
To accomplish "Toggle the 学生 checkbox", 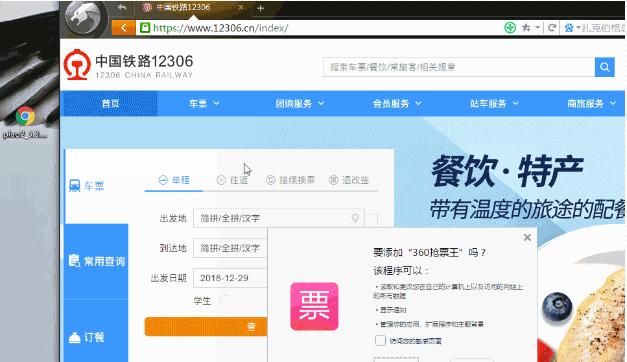I will tap(225, 300).
